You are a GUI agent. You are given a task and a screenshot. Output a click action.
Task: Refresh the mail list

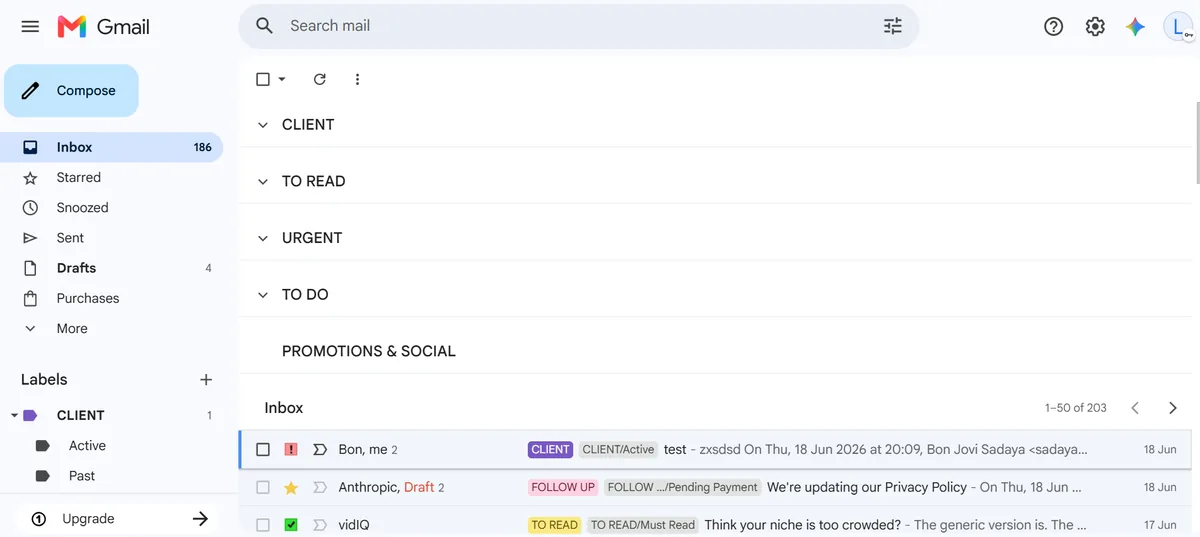(320, 79)
